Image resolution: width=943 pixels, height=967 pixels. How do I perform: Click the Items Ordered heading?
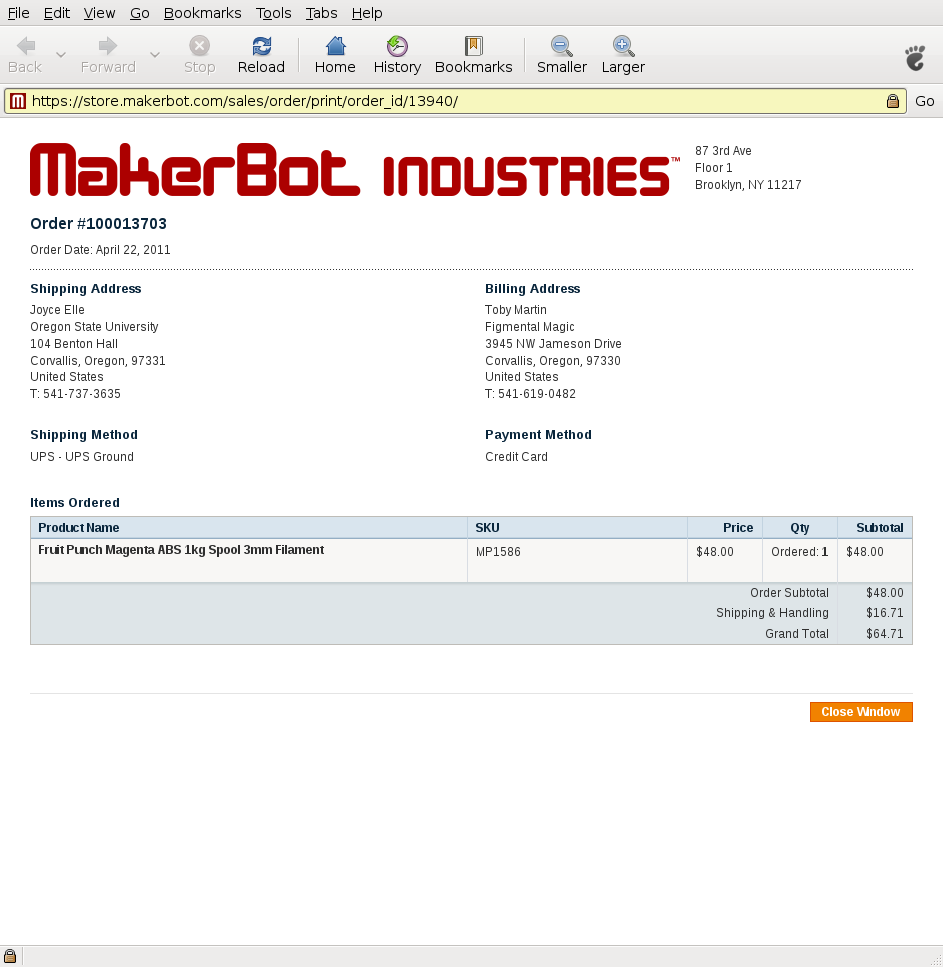pos(75,503)
